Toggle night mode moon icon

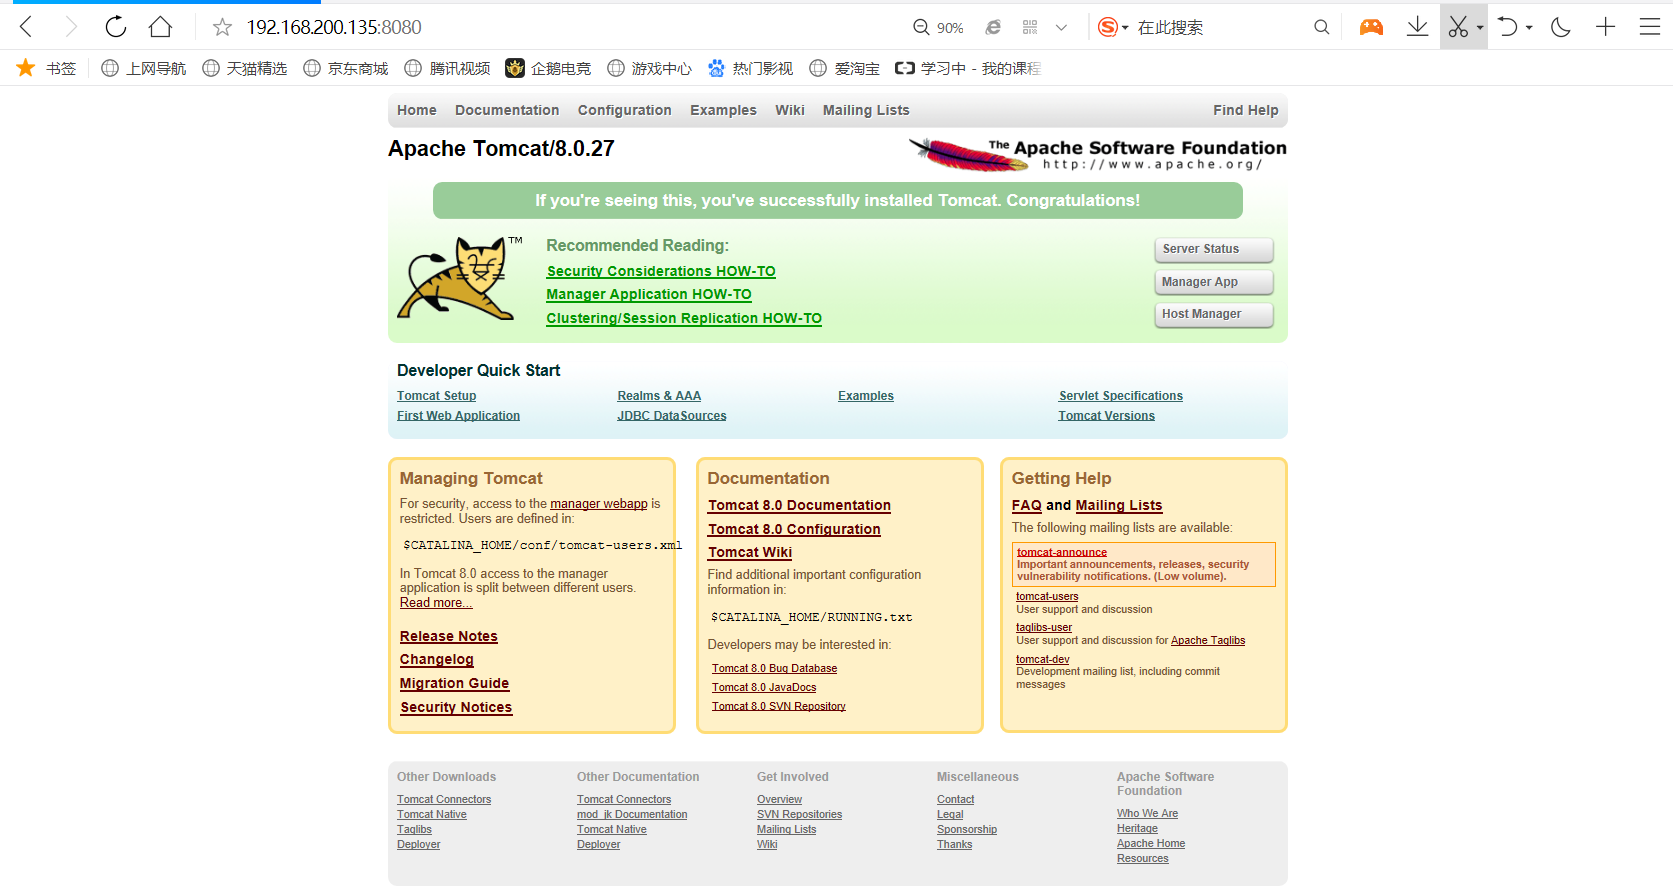1561,27
